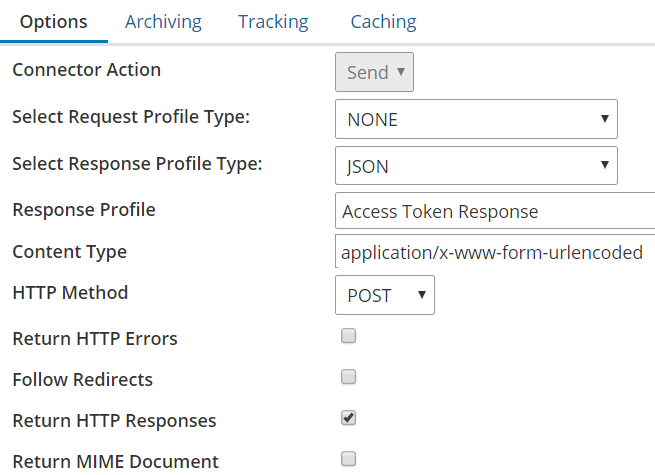Click the Connector Action label
The image size is (655, 475).
pos(86,70)
